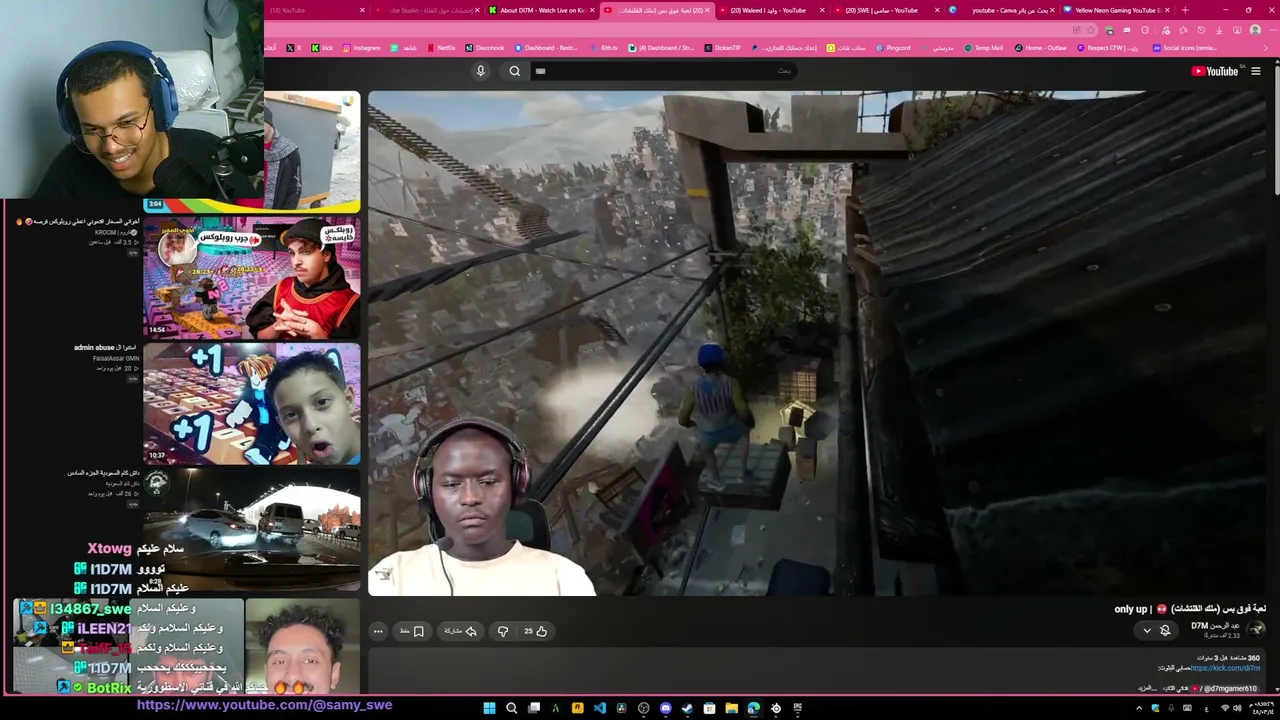Expand the bookmarks bar overflow chevron
Screen dimensions: 1280x720
point(1266,48)
